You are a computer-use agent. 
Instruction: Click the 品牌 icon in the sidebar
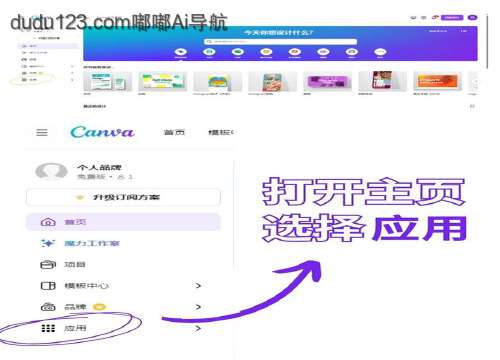coord(48,307)
